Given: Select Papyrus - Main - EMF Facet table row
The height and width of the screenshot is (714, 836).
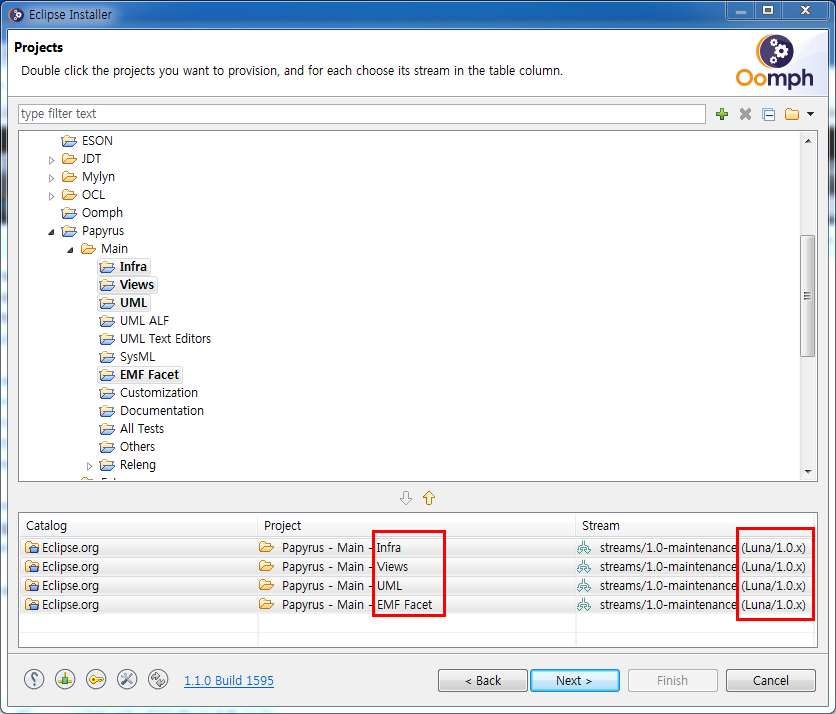Looking at the screenshot, I should click(x=417, y=605).
